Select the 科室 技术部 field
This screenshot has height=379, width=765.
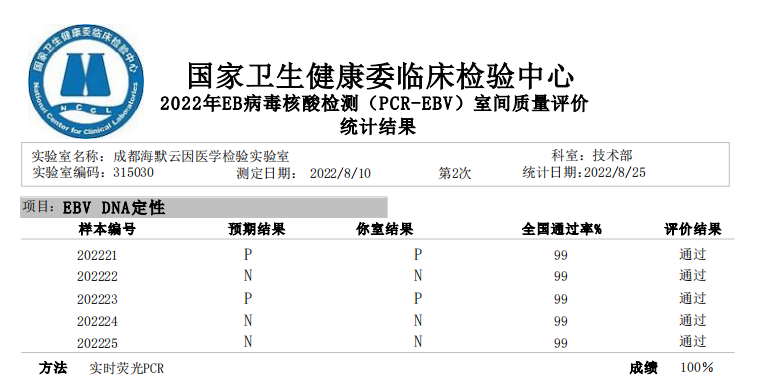tap(592, 156)
